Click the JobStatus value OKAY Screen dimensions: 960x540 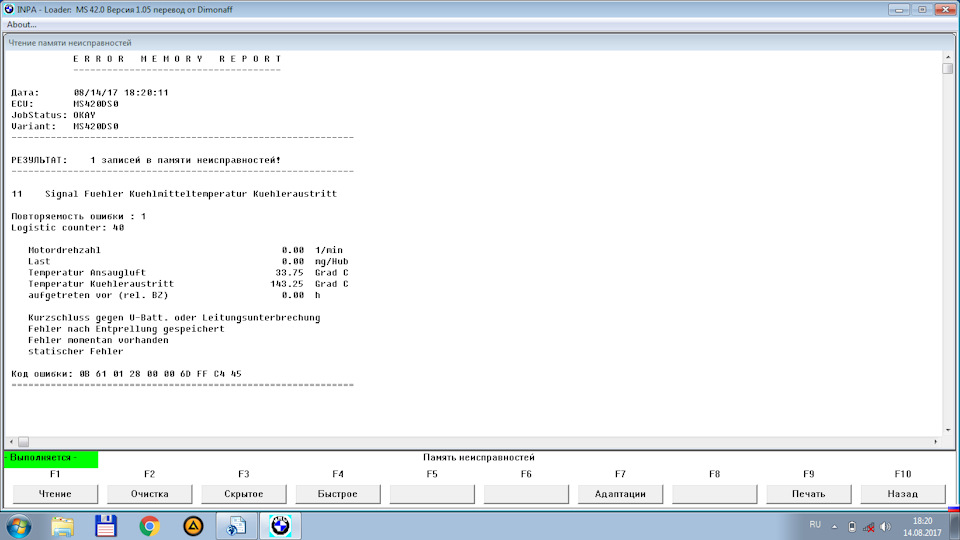point(84,115)
